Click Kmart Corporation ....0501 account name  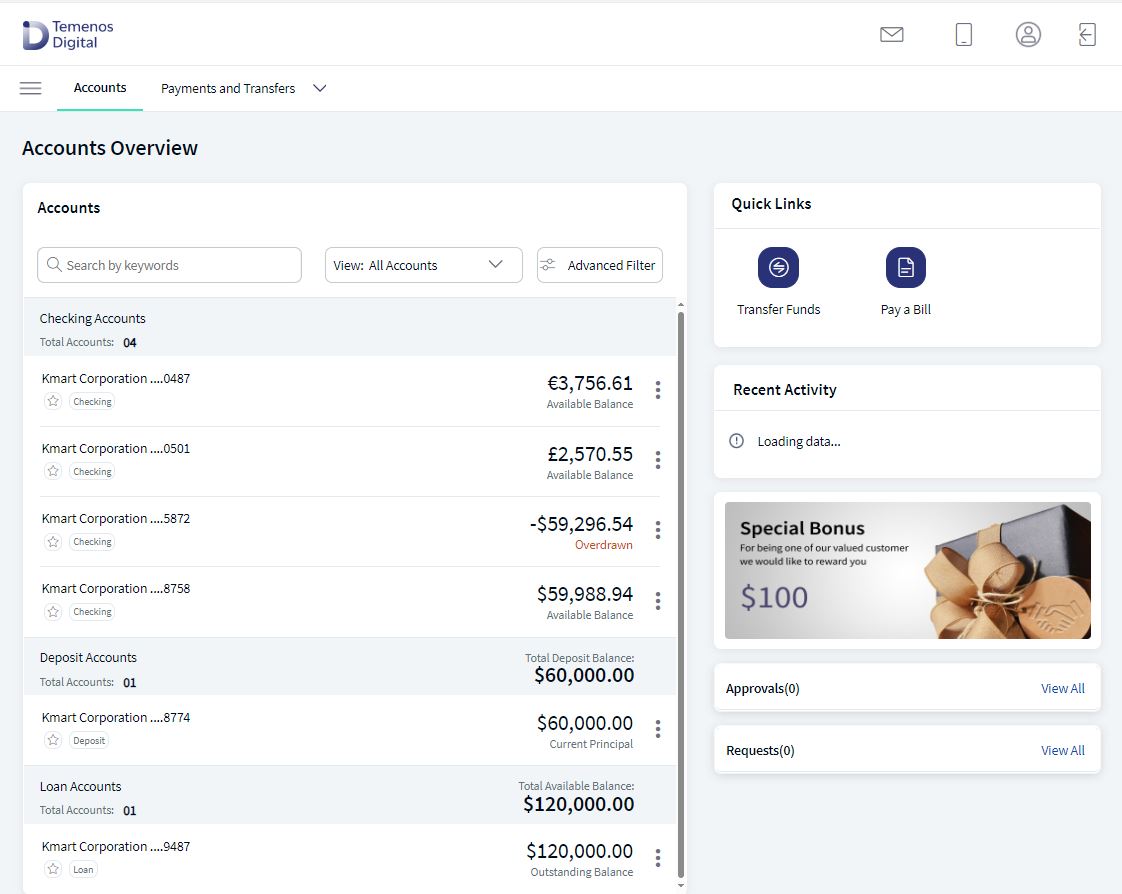[116, 449]
